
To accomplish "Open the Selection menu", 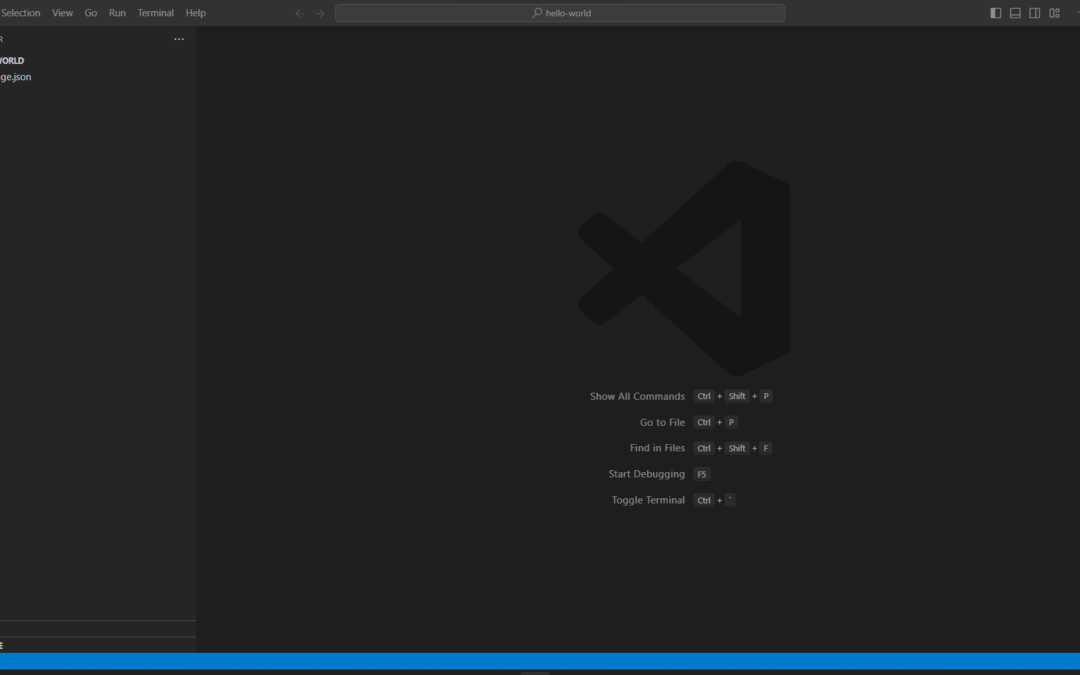I will coord(20,13).
